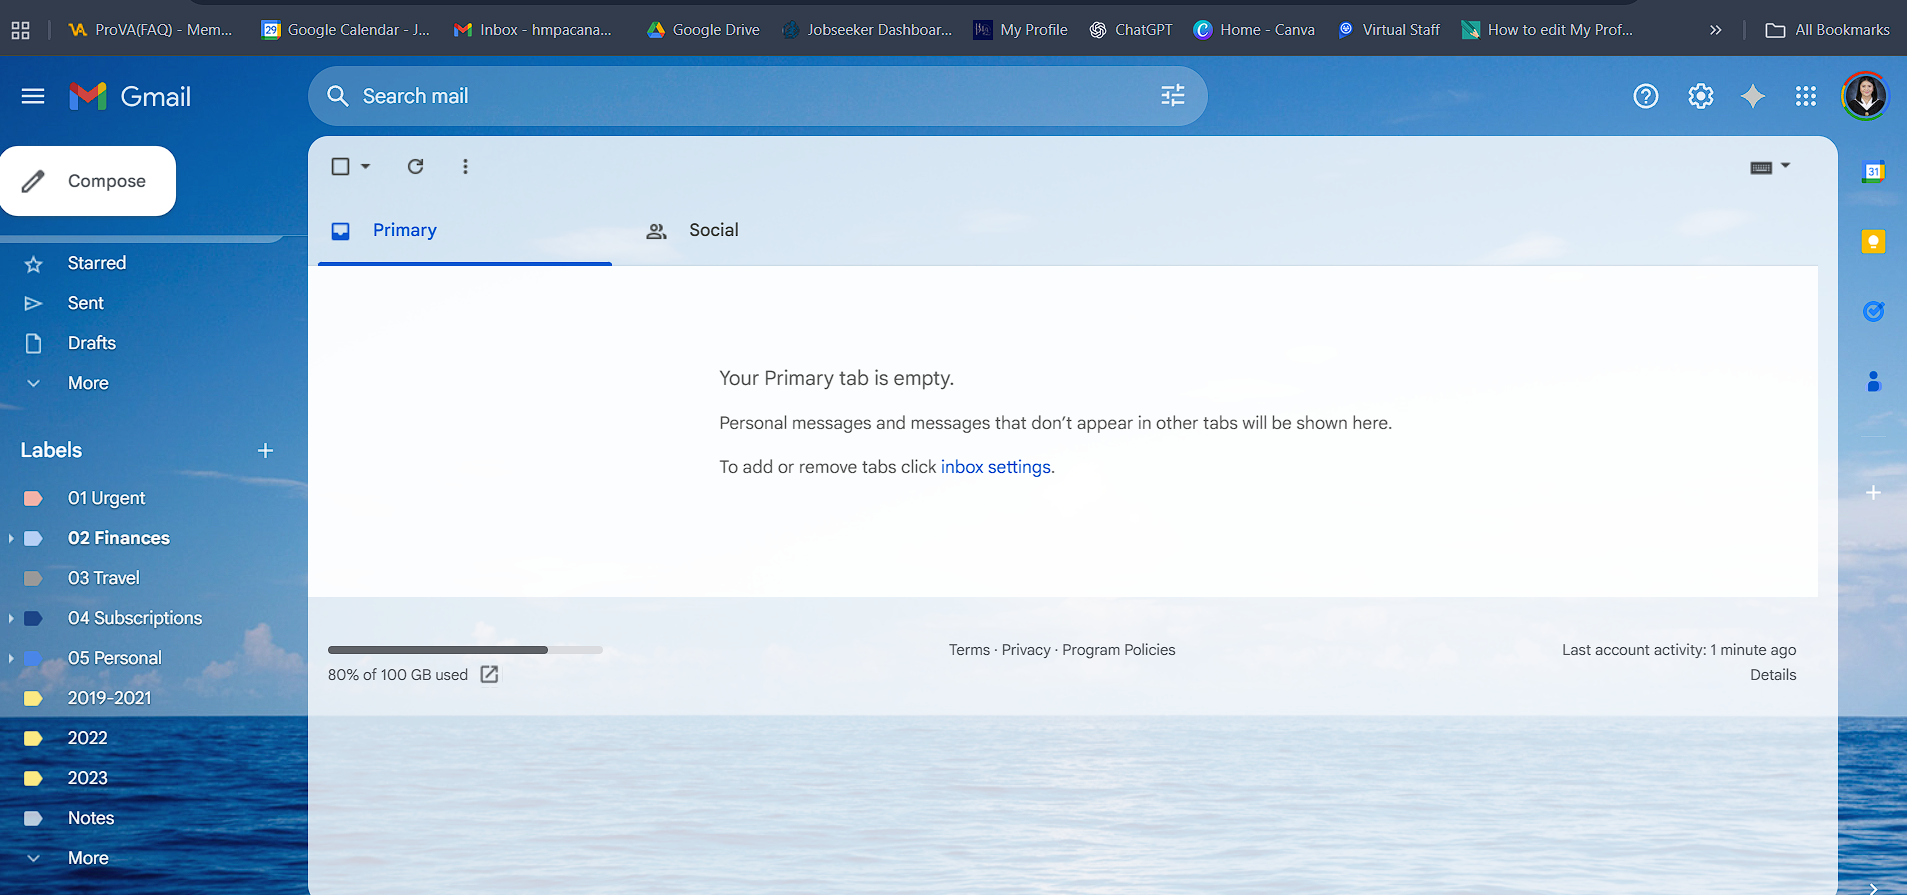
Task: Open the input tools dropdown arrow
Action: point(1786,166)
